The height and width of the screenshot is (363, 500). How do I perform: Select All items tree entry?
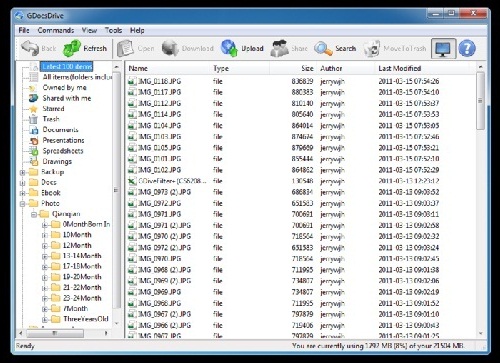click(x=77, y=77)
